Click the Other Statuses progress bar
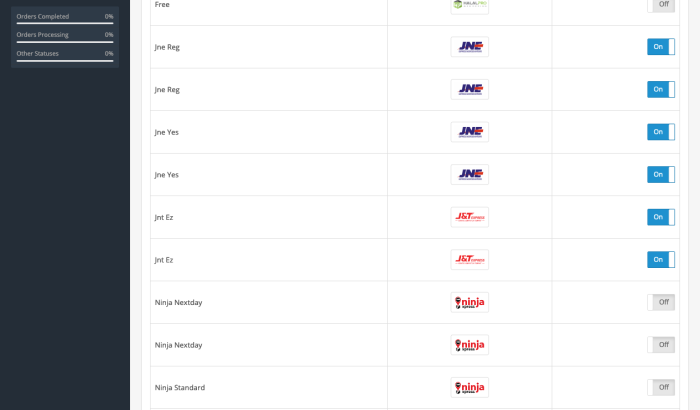 (x=65, y=61)
